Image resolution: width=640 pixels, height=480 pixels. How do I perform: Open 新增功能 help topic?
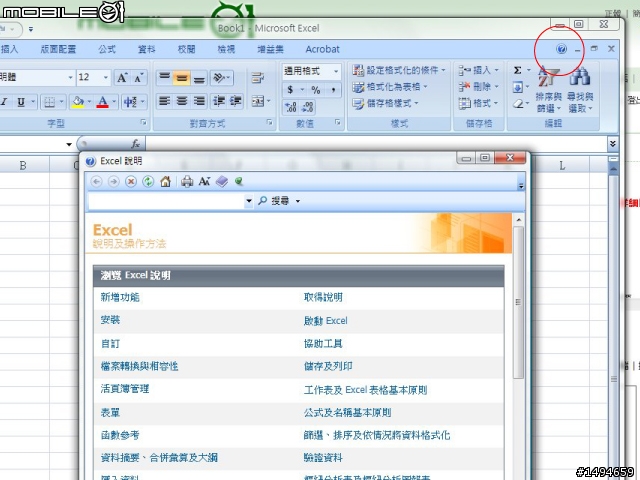pyautogui.click(x=120, y=297)
